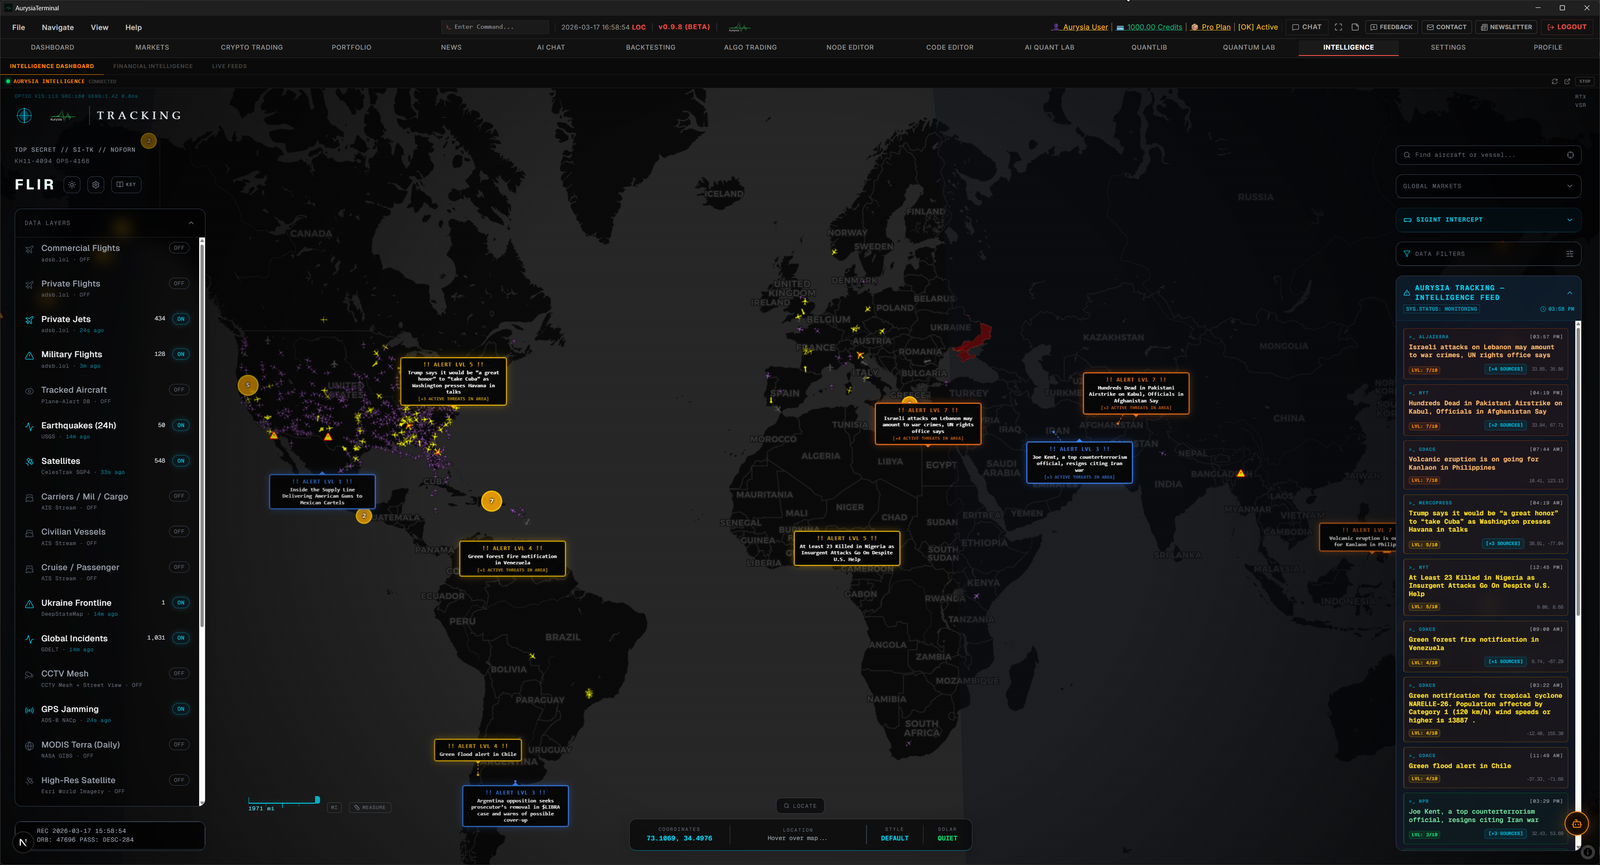Turn on Private Flights layer
The width and height of the screenshot is (1600, 865).
[179, 283]
